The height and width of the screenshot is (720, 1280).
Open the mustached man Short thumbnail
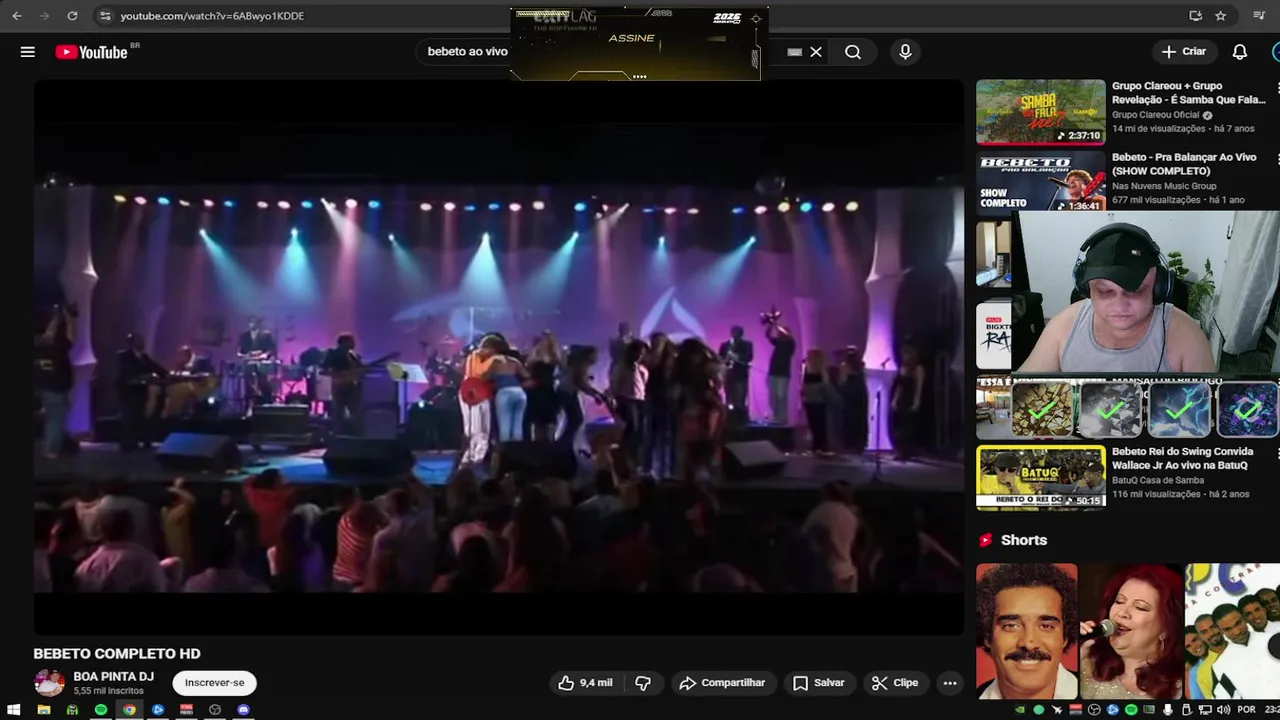pyautogui.click(x=1027, y=631)
